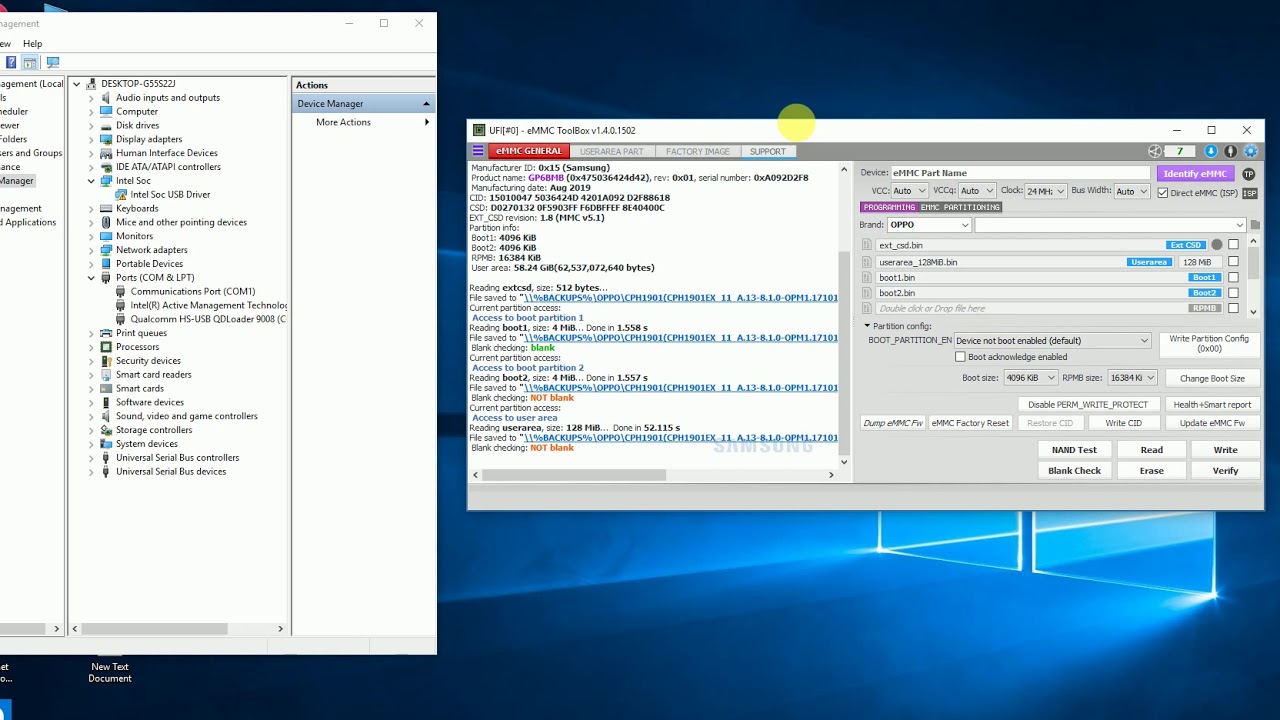Viewport: 1280px width, 720px height.
Task: Open the eMMC ToolBox hamburger menu
Action: point(478,151)
